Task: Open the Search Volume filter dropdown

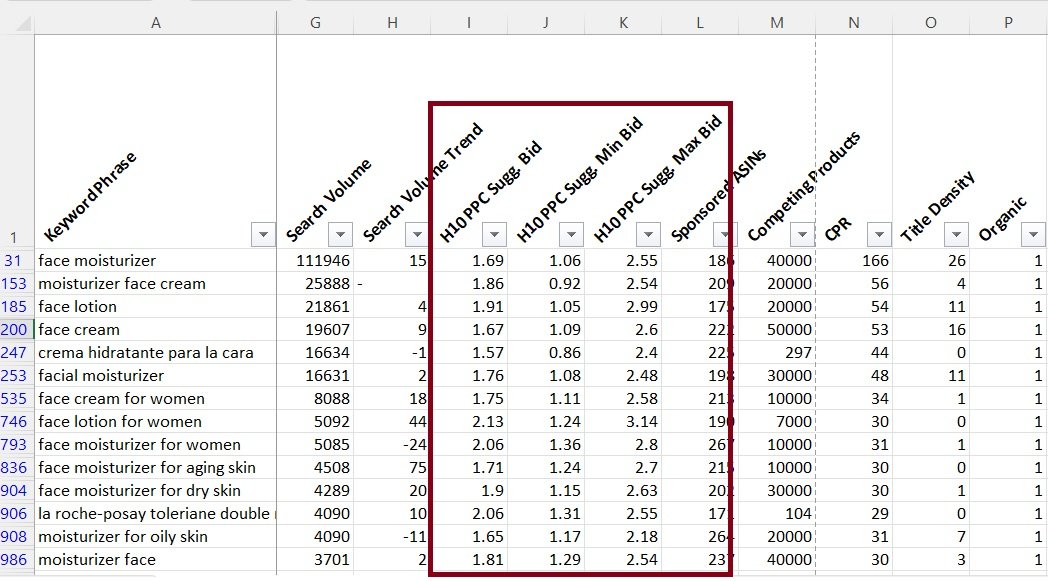Action: pyautogui.click(x=339, y=234)
